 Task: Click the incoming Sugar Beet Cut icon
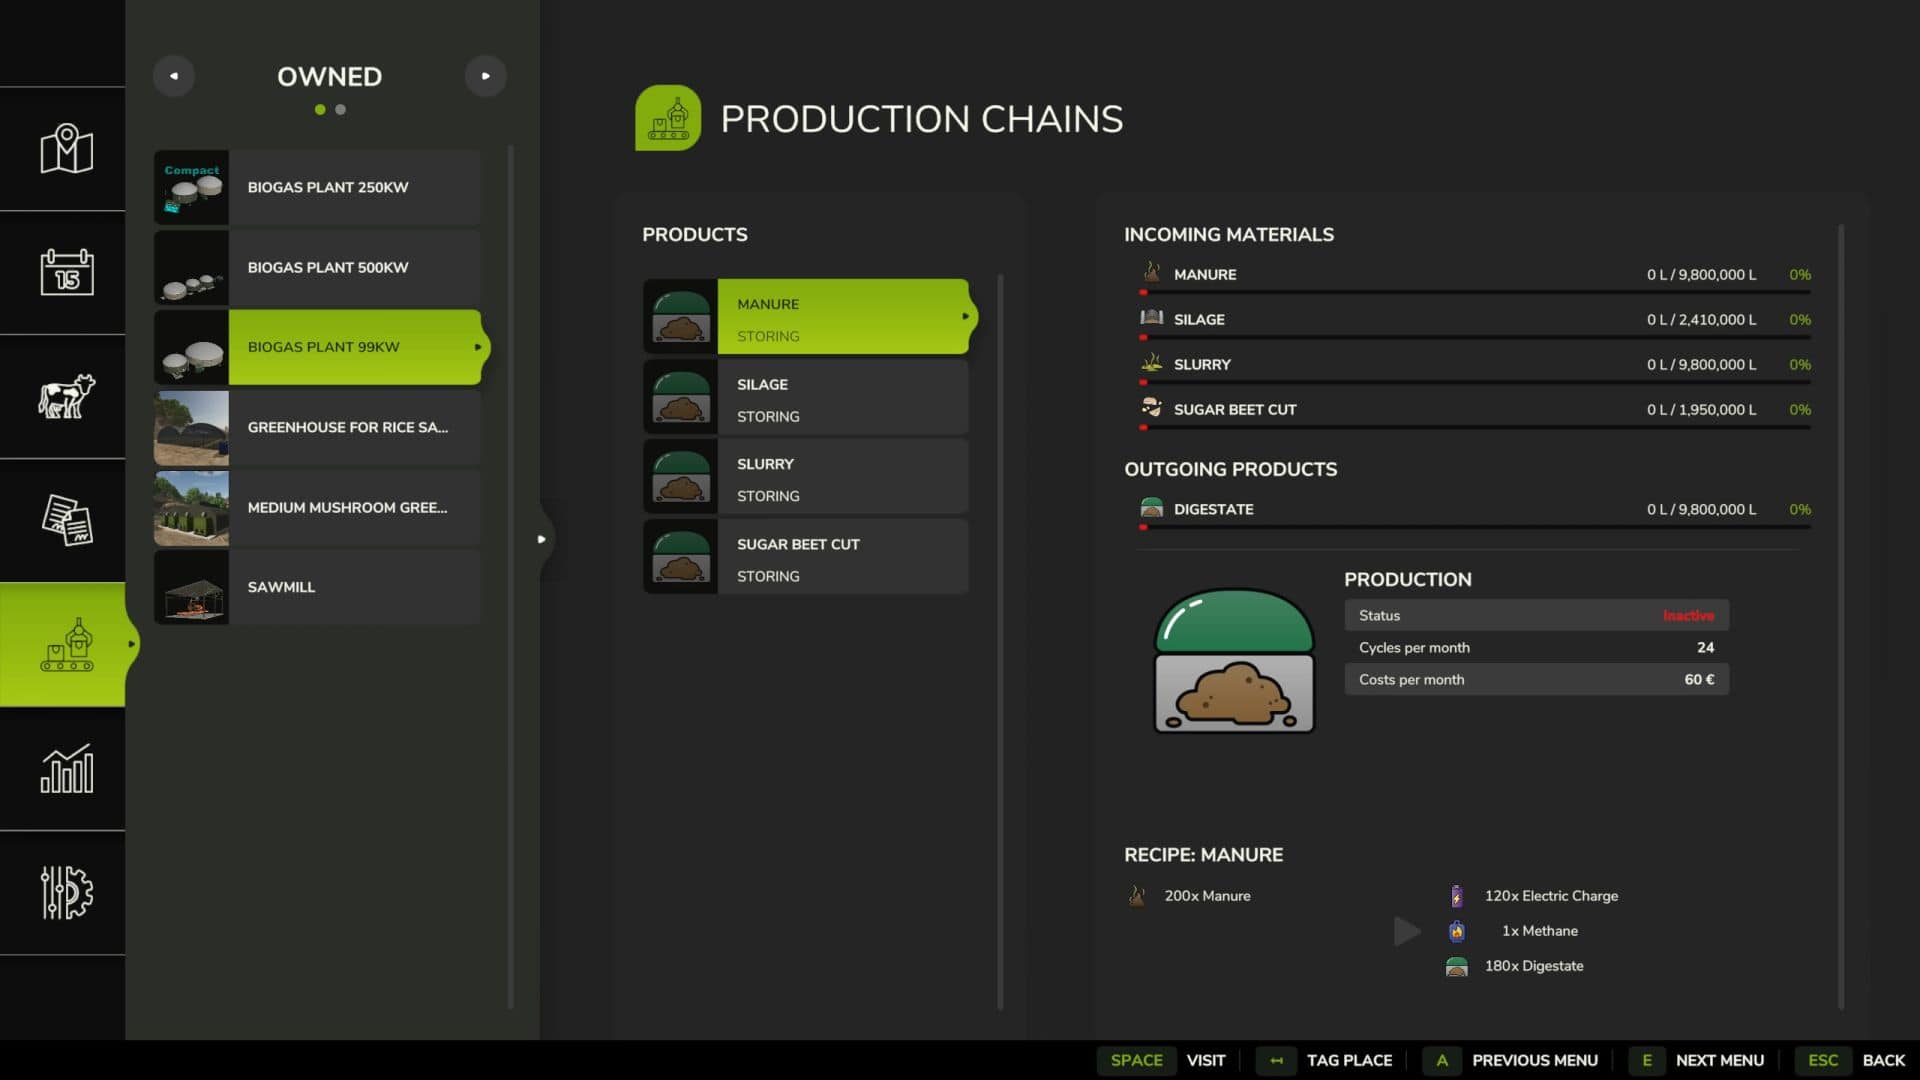pos(1152,408)
